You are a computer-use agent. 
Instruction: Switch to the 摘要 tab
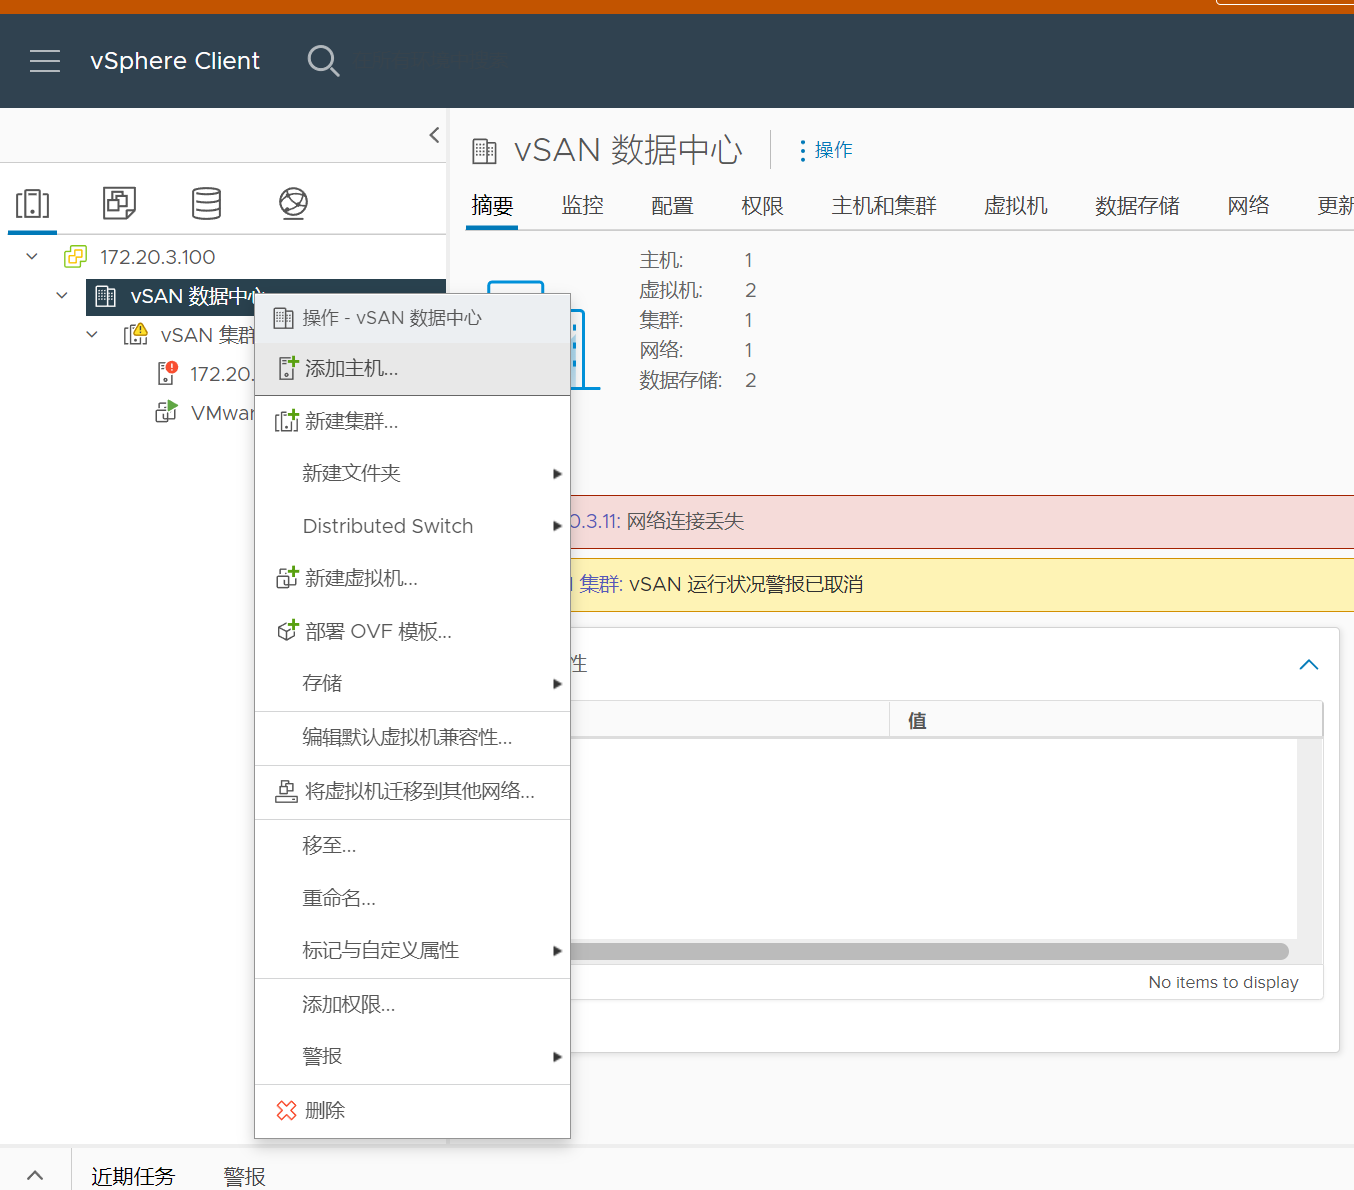pos(492,206)
